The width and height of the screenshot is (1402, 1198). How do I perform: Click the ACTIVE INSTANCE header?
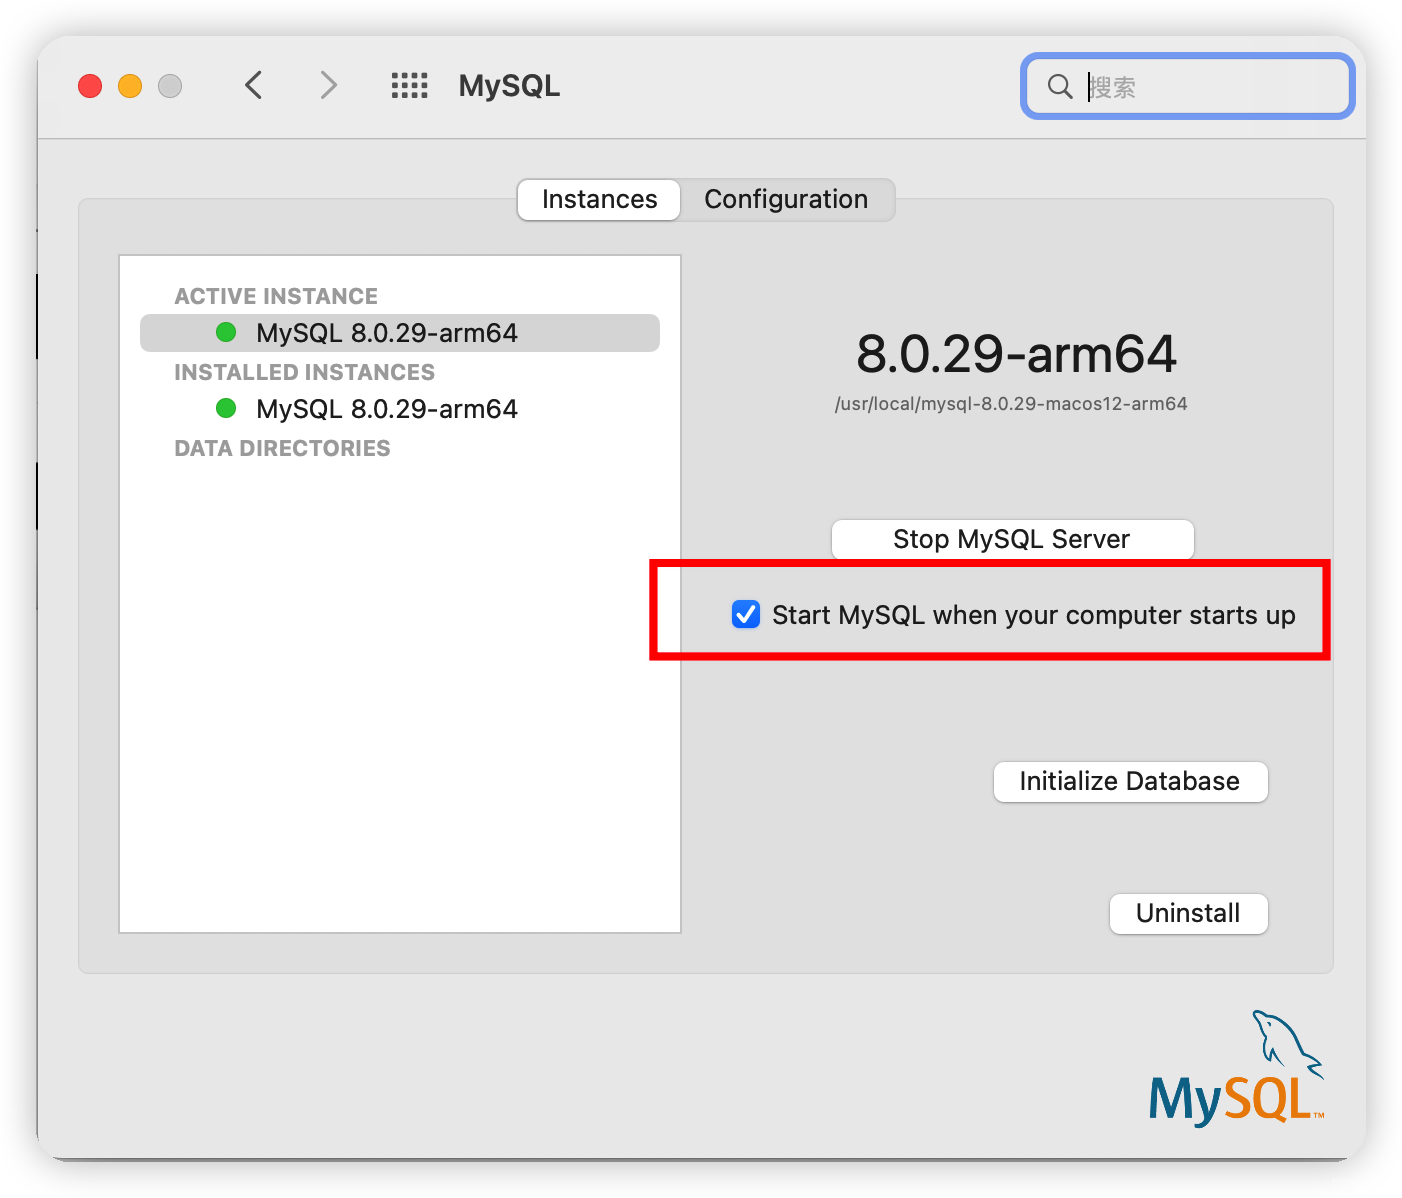coord(276,296)
